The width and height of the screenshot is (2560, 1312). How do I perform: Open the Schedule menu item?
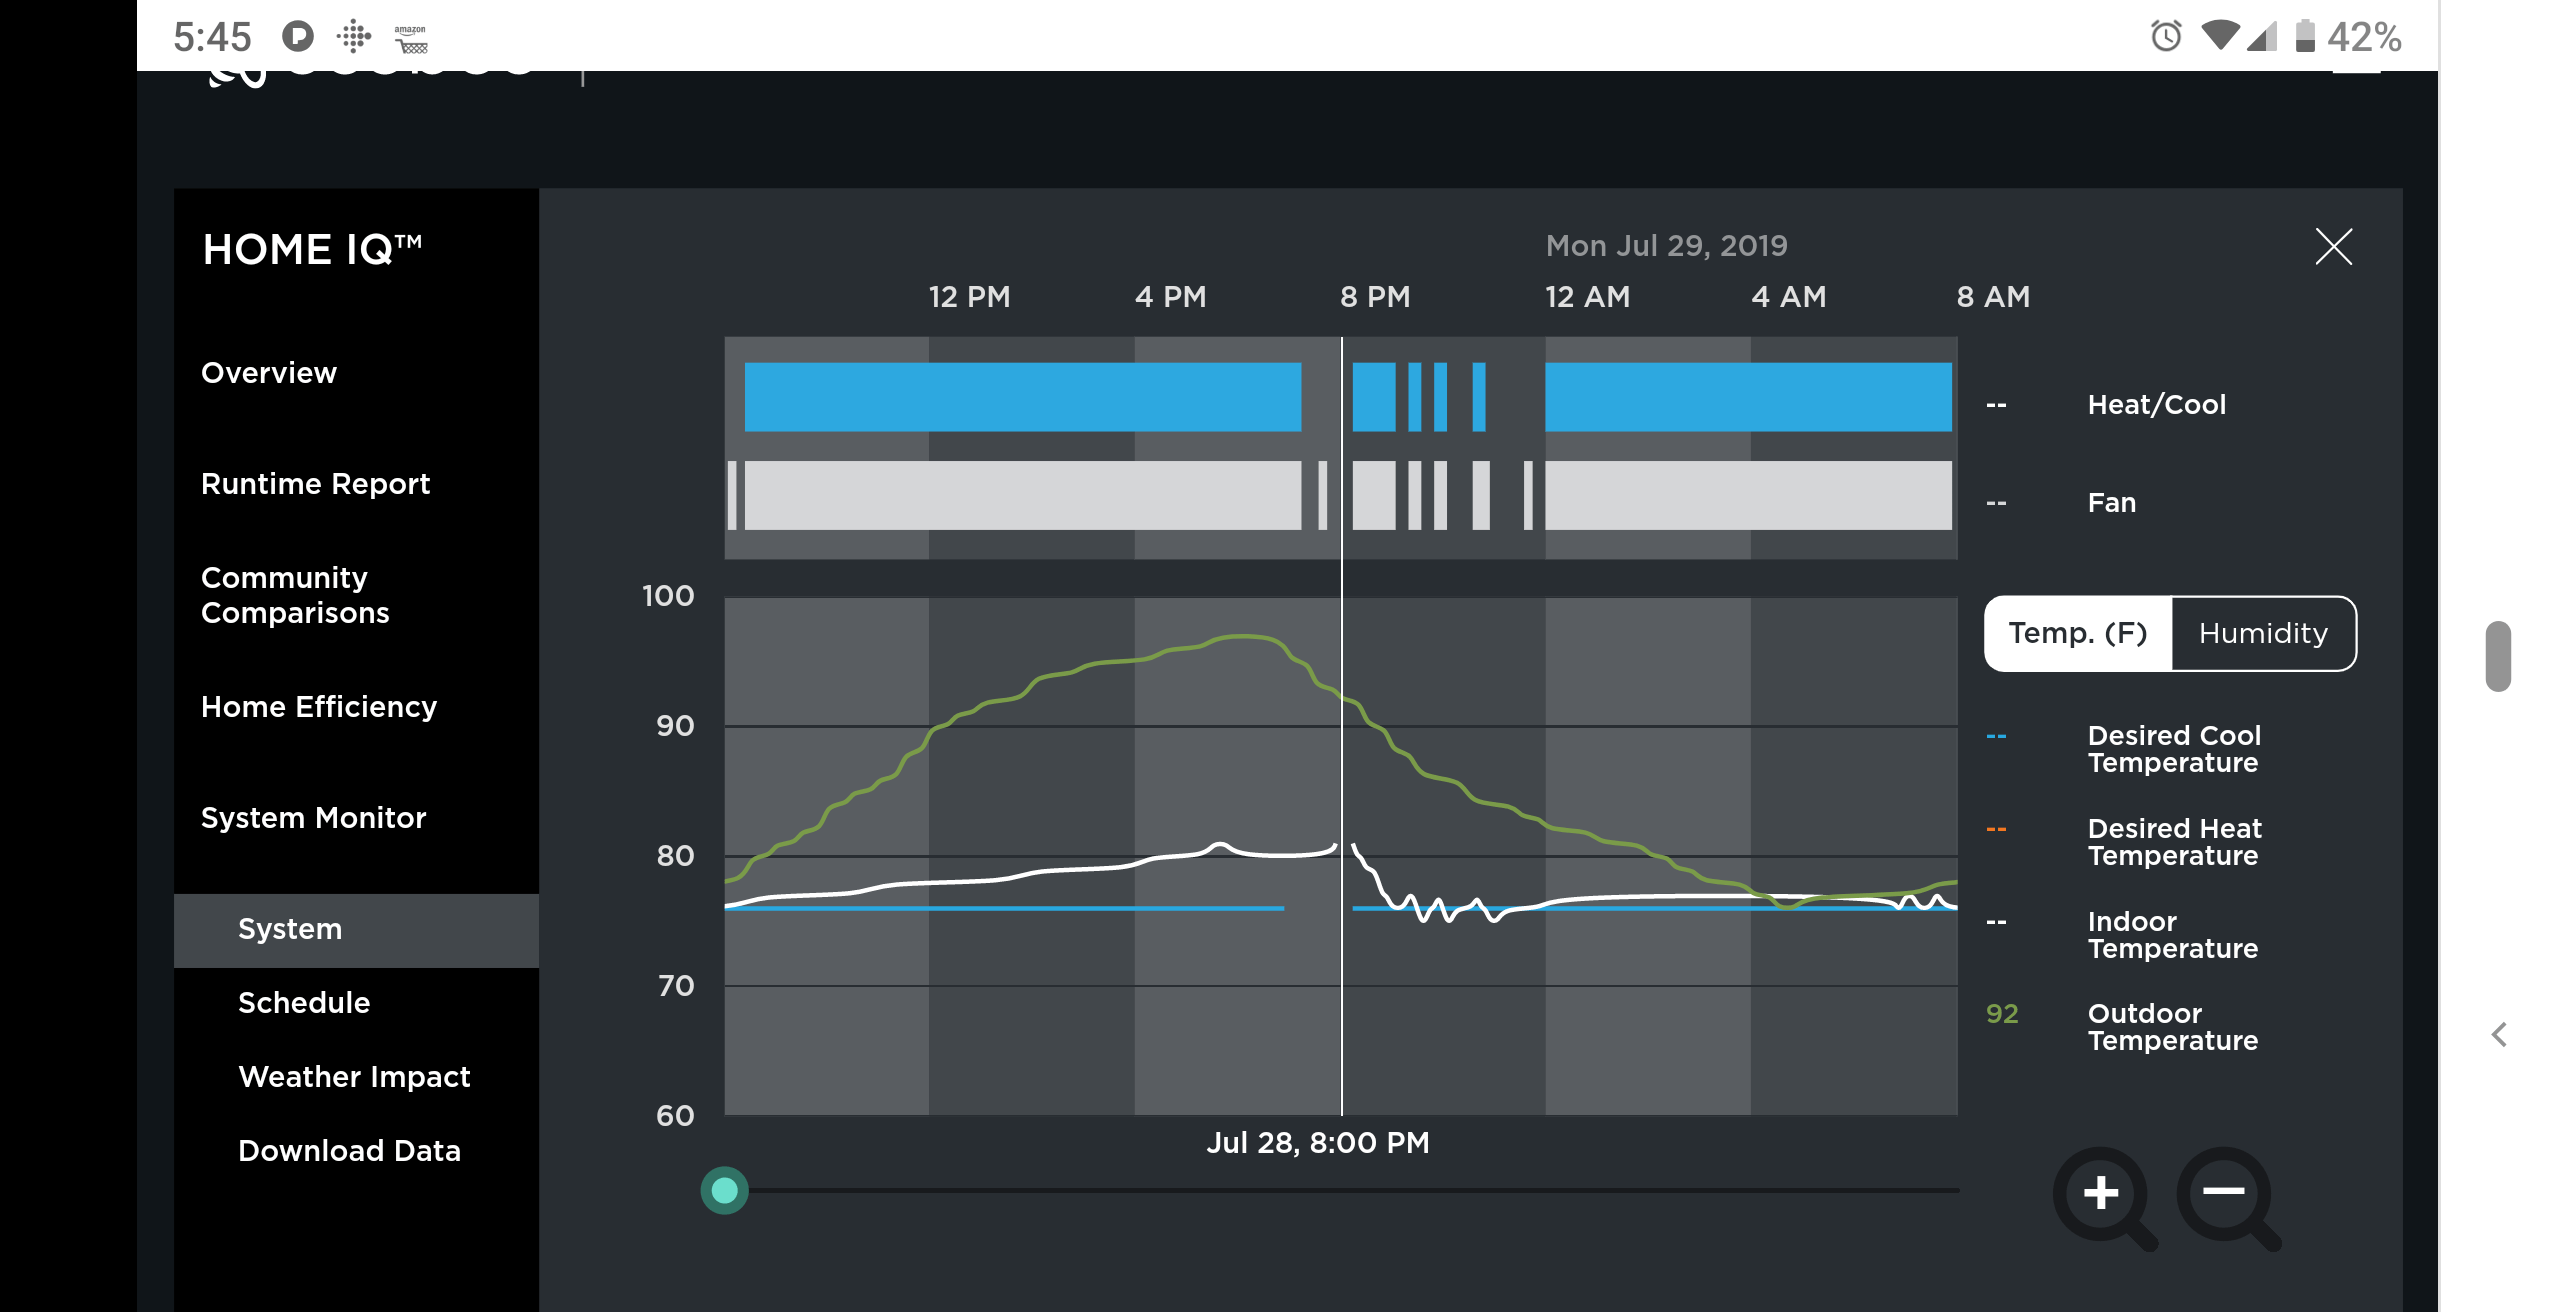303,1002
